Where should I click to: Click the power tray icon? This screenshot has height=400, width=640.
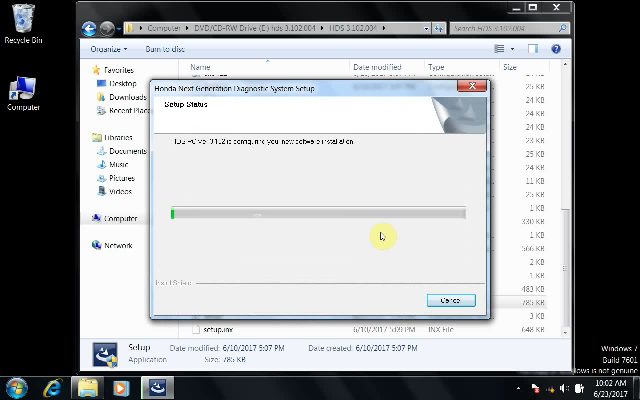pos(580,388)
